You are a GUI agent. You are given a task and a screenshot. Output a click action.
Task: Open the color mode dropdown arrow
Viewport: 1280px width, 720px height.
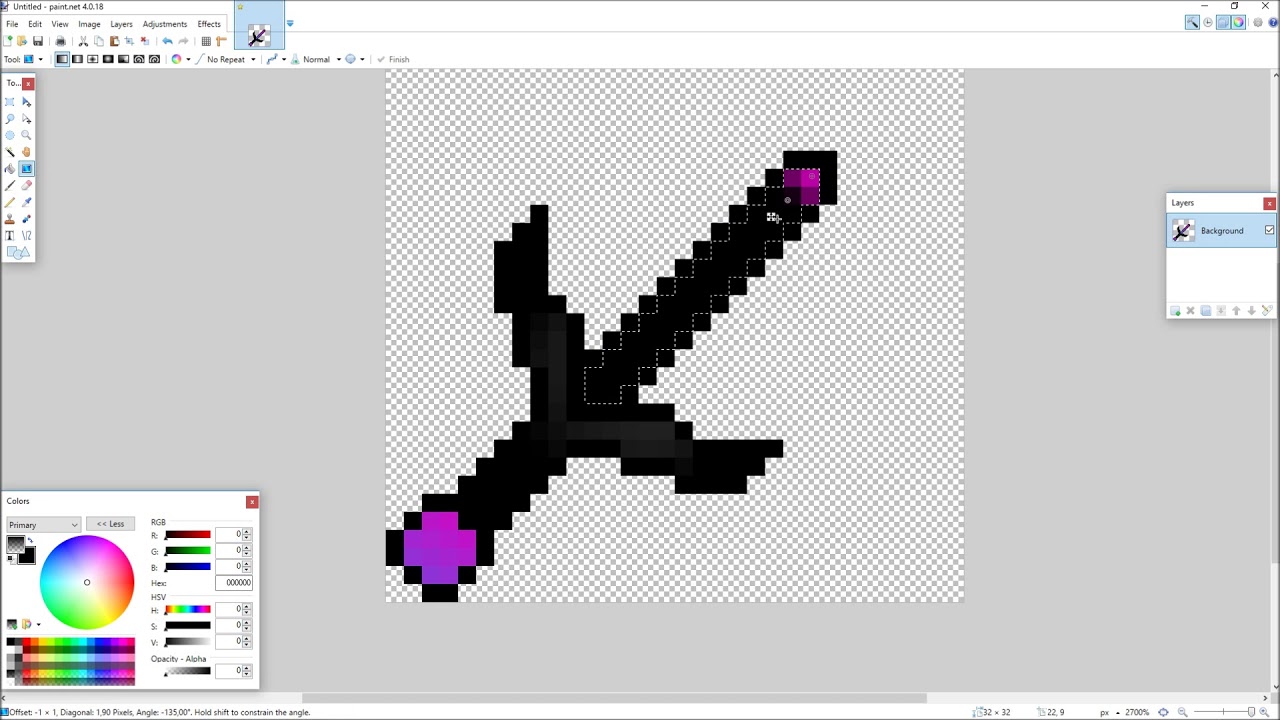pos(188,59)
